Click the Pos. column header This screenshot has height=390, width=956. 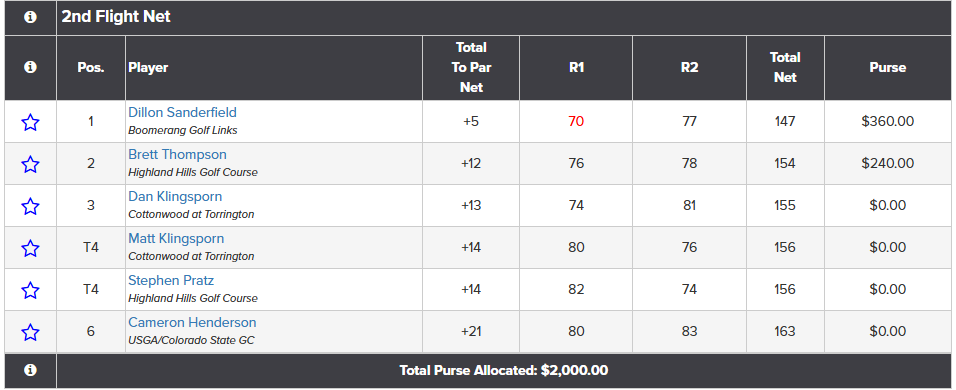91,68
